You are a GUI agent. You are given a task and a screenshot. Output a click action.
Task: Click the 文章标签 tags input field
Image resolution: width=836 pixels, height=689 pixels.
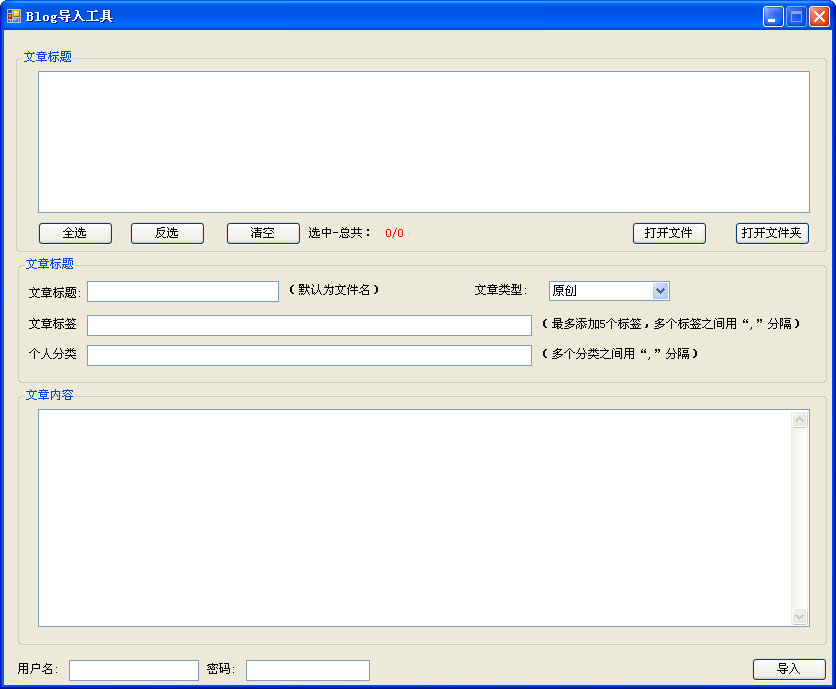point(310,324)
